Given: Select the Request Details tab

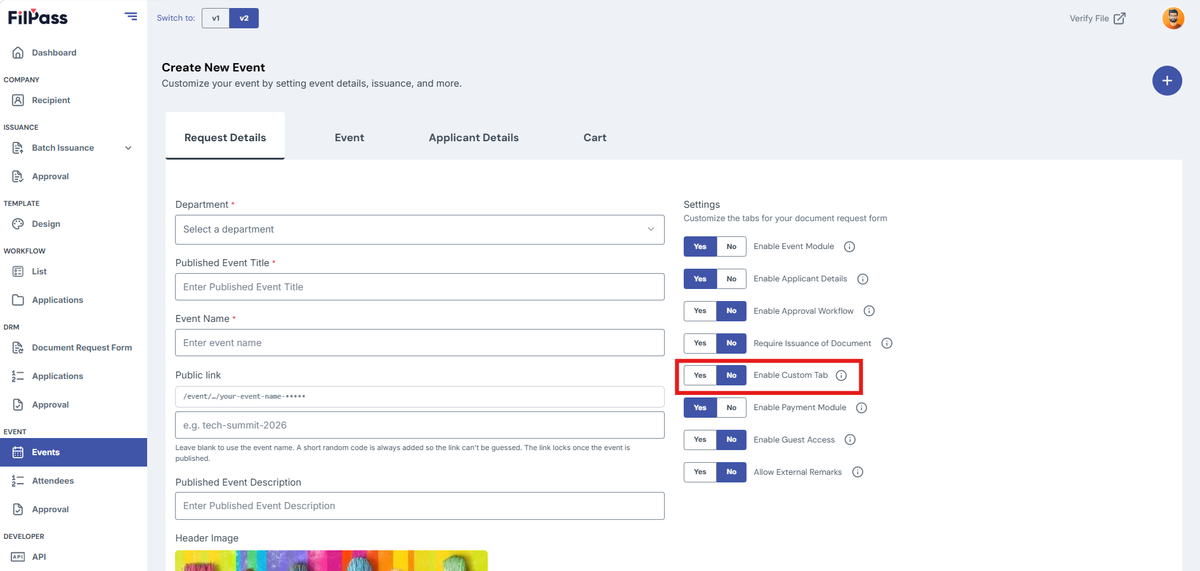Looking at the screenshot, I should [225, 137].
